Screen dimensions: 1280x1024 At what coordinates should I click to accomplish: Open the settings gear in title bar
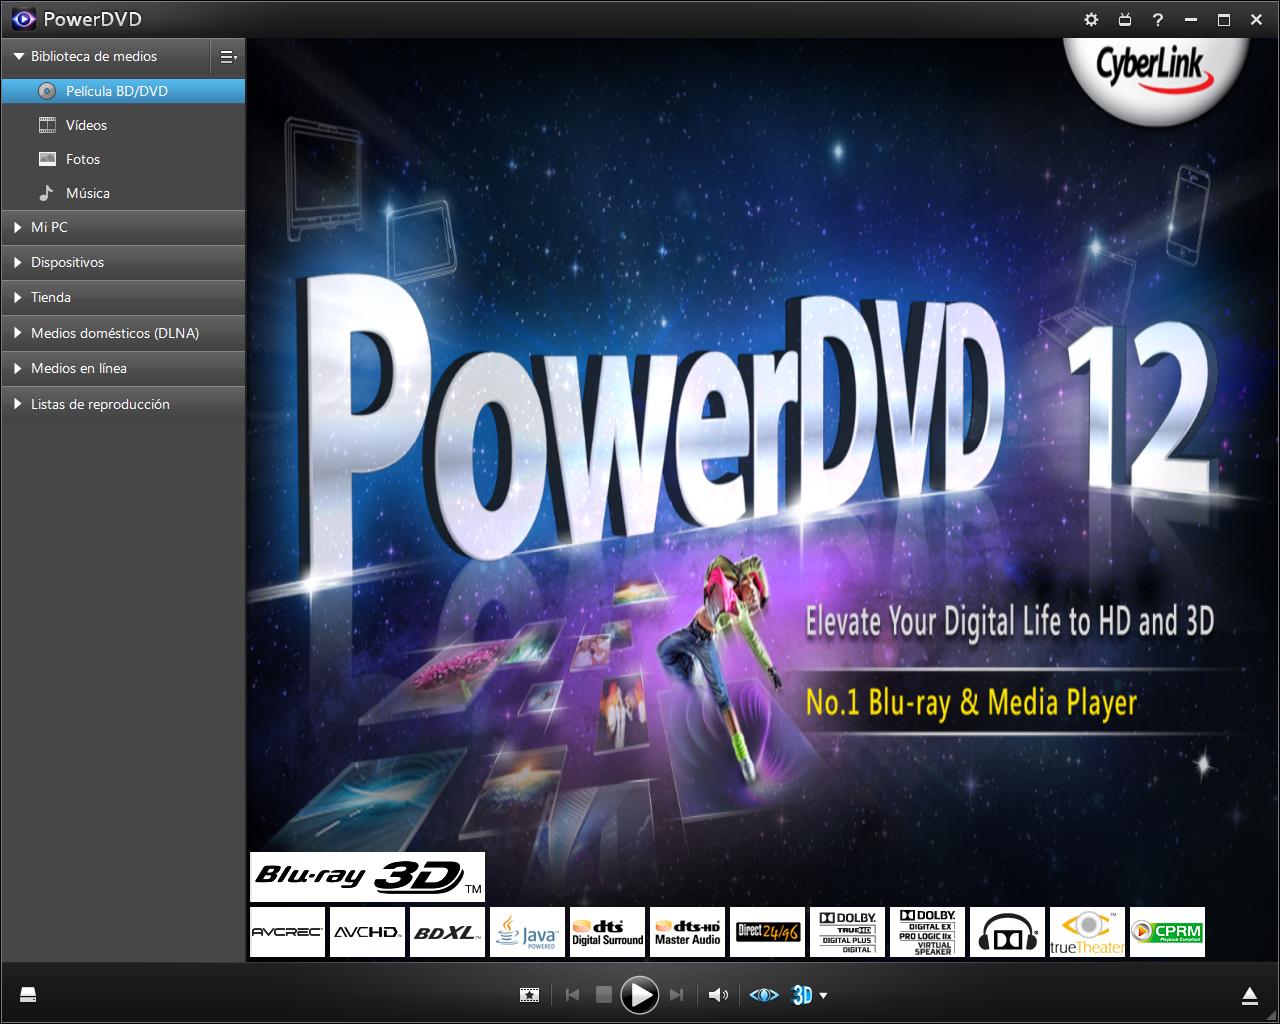click(1091, 20)
